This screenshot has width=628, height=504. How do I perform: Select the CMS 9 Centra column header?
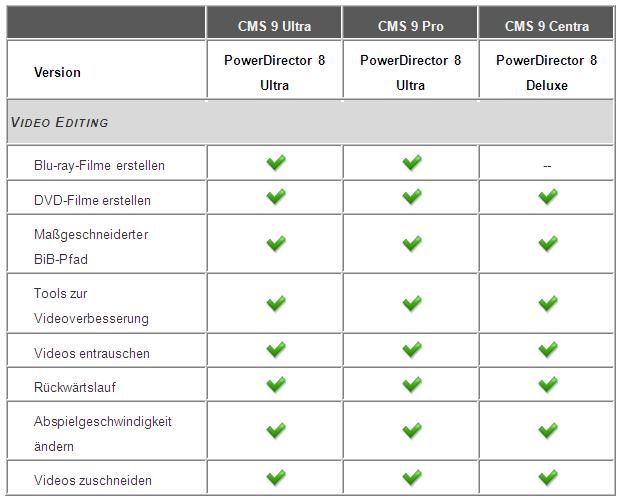(547, 26)
